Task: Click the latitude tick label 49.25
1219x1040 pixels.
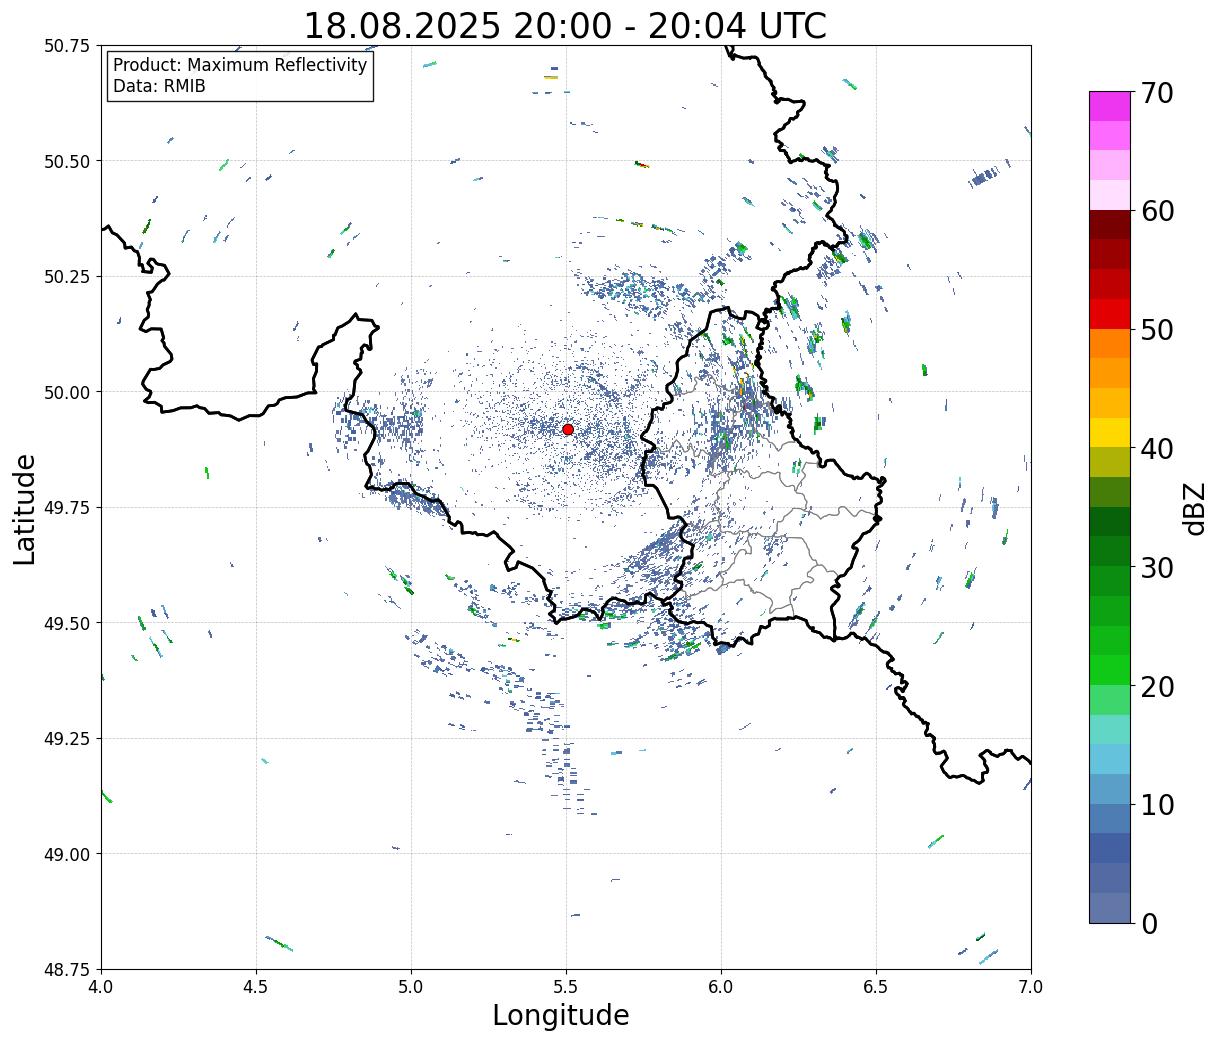Action: click(x=66, y=739)
